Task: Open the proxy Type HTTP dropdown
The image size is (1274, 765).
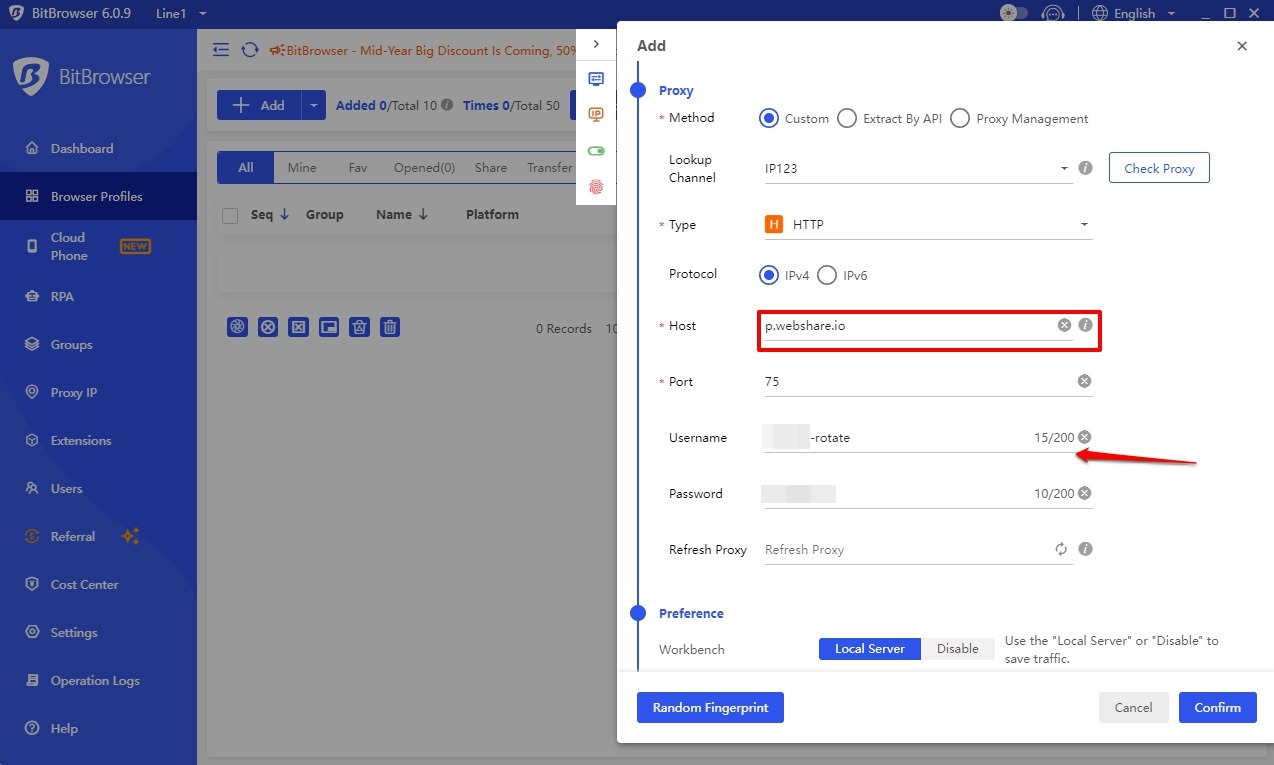Action: click(928, 225)
